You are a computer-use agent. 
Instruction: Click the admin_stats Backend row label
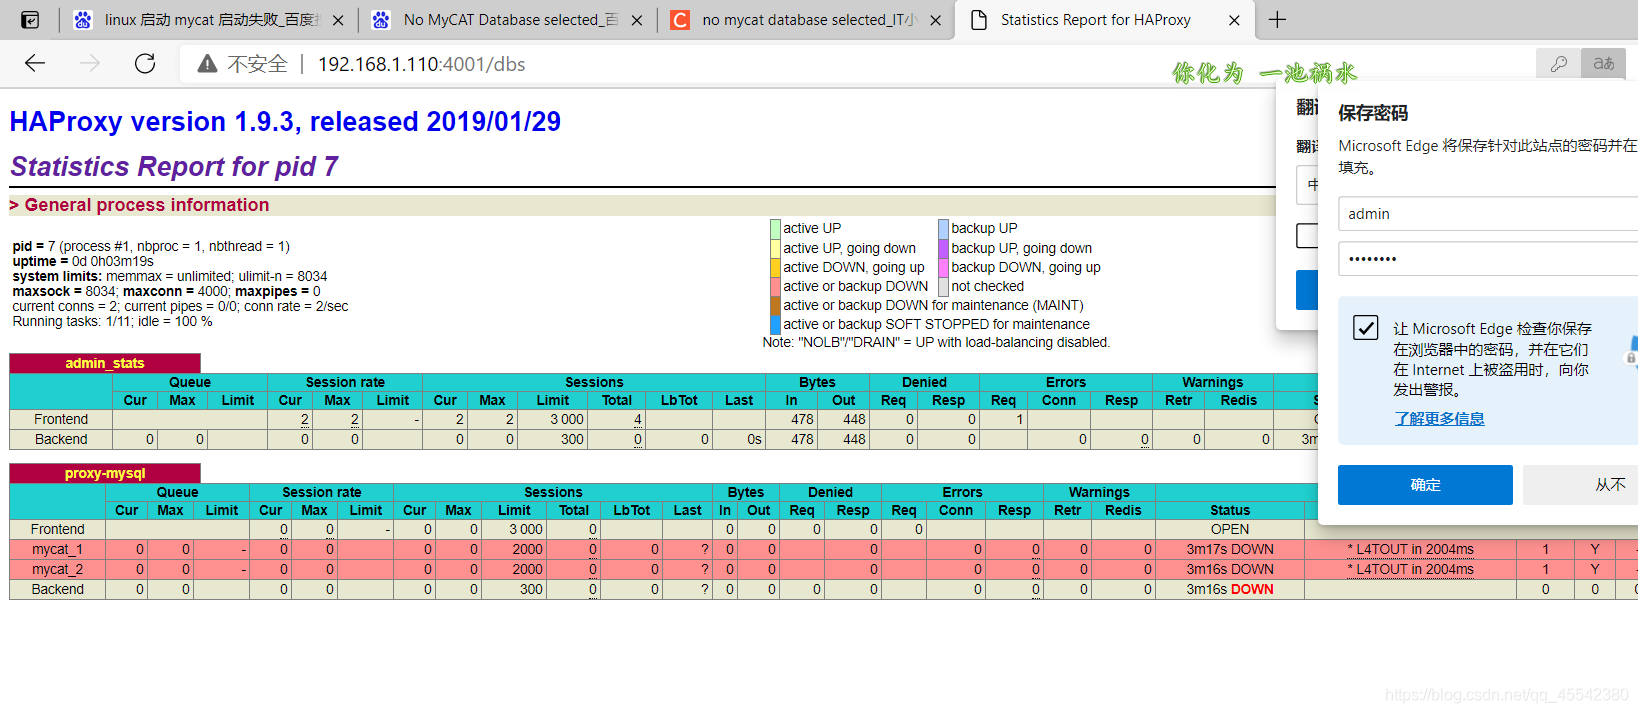(61, 439)
